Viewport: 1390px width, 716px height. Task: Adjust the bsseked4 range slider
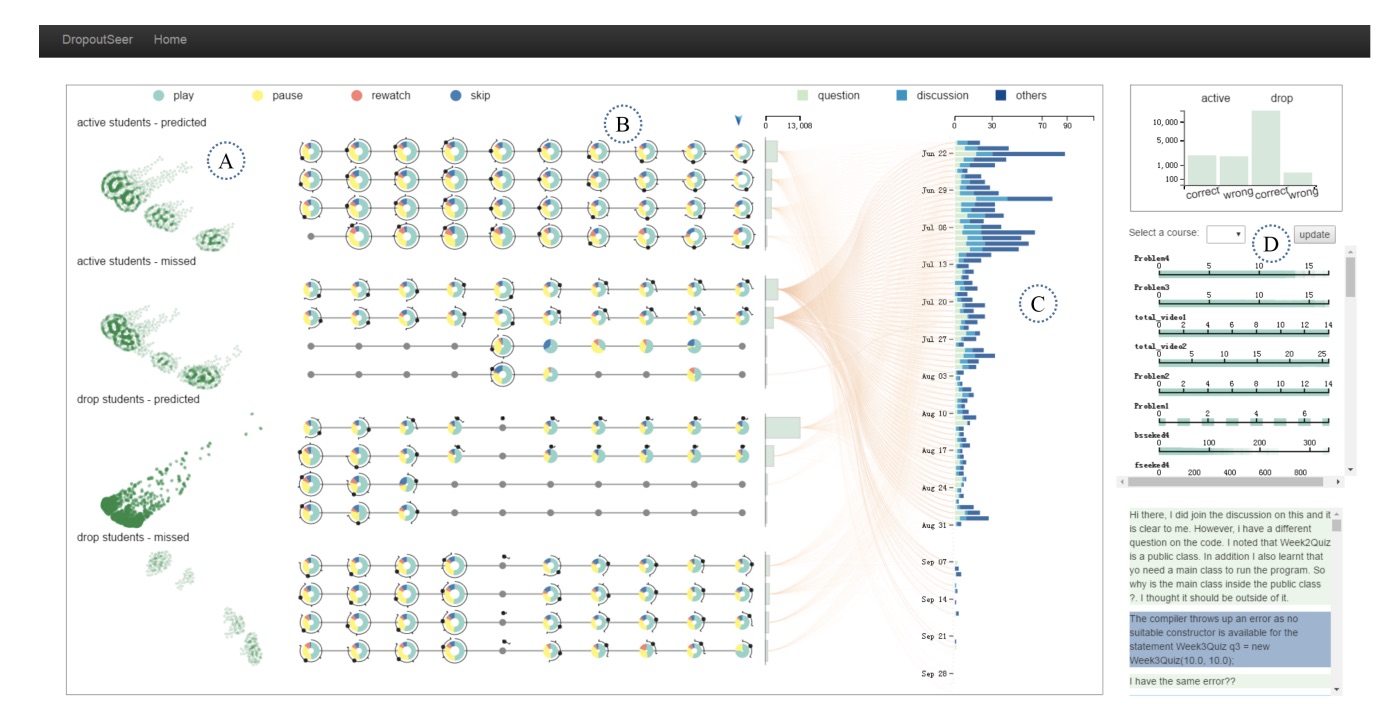pos(1243,451)
